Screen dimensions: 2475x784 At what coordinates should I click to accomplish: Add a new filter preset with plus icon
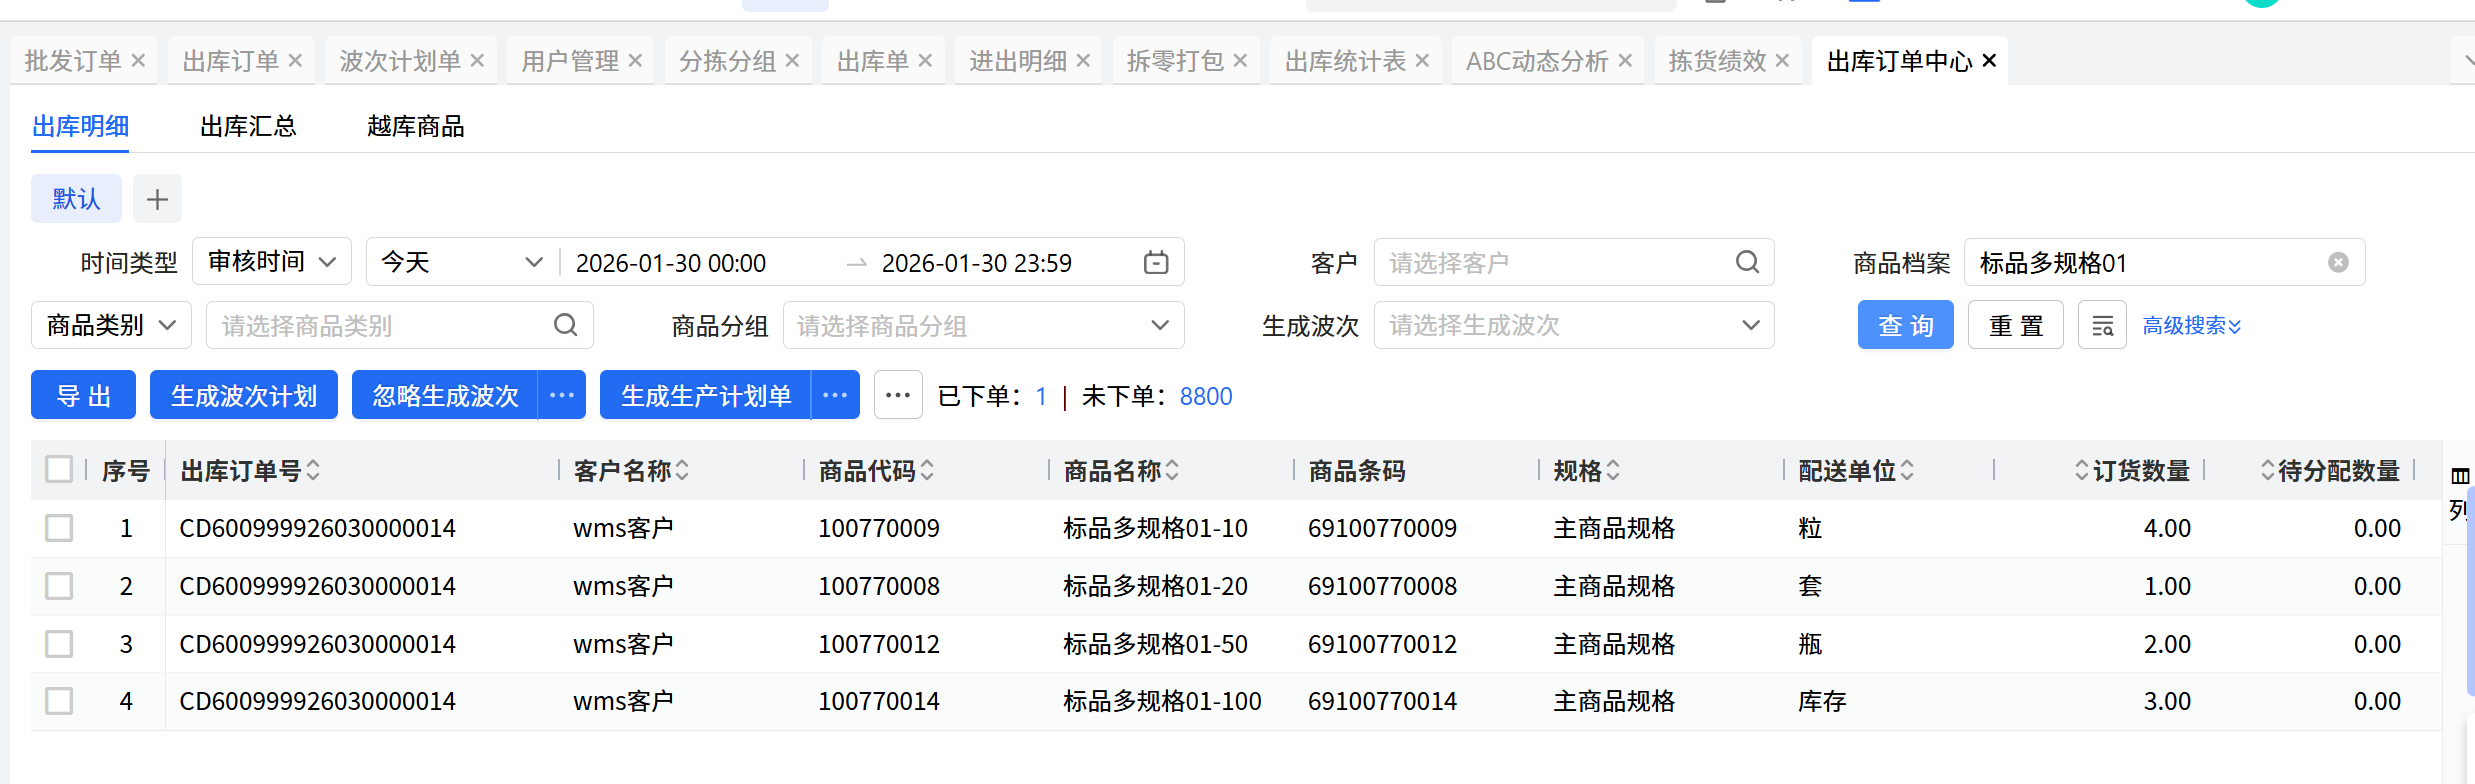(x=157, y=199)
